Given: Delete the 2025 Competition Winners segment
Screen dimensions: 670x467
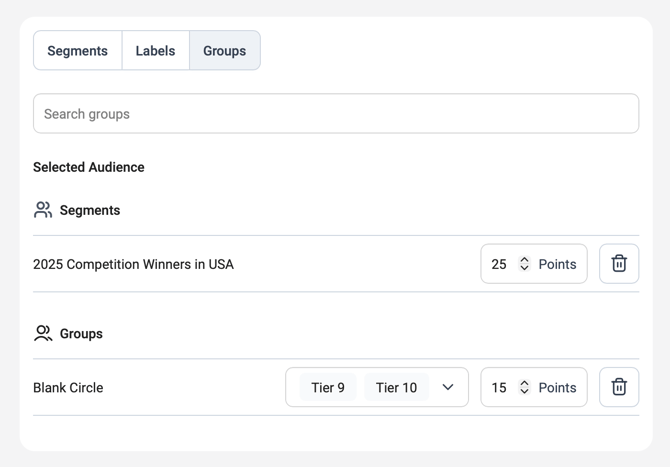Looking at the screenshot, I should [618, 264].
